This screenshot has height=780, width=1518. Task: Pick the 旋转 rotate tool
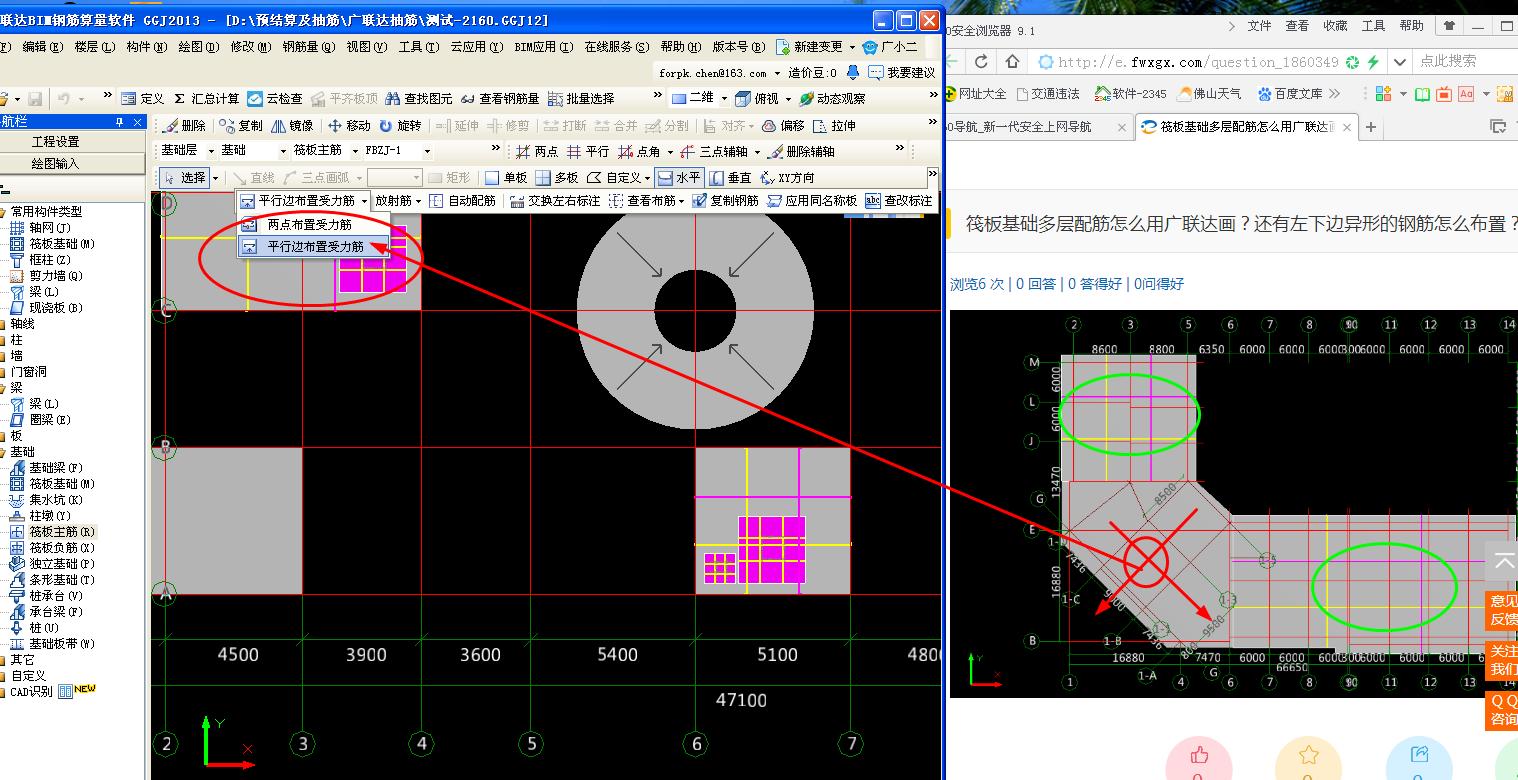399,126
